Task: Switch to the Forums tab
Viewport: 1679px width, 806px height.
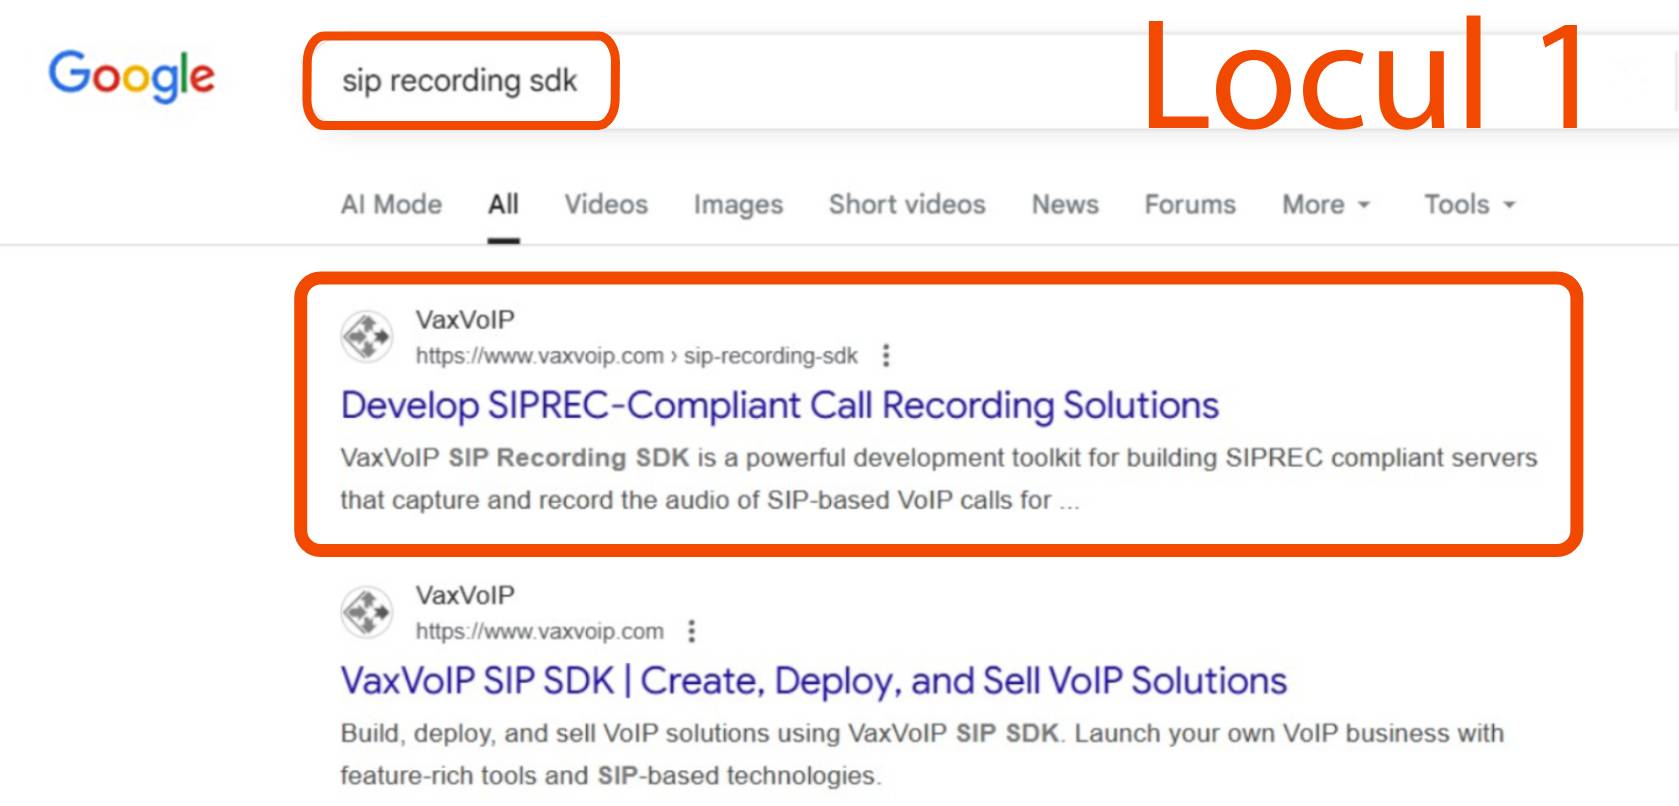Action: click(1190, 204)
